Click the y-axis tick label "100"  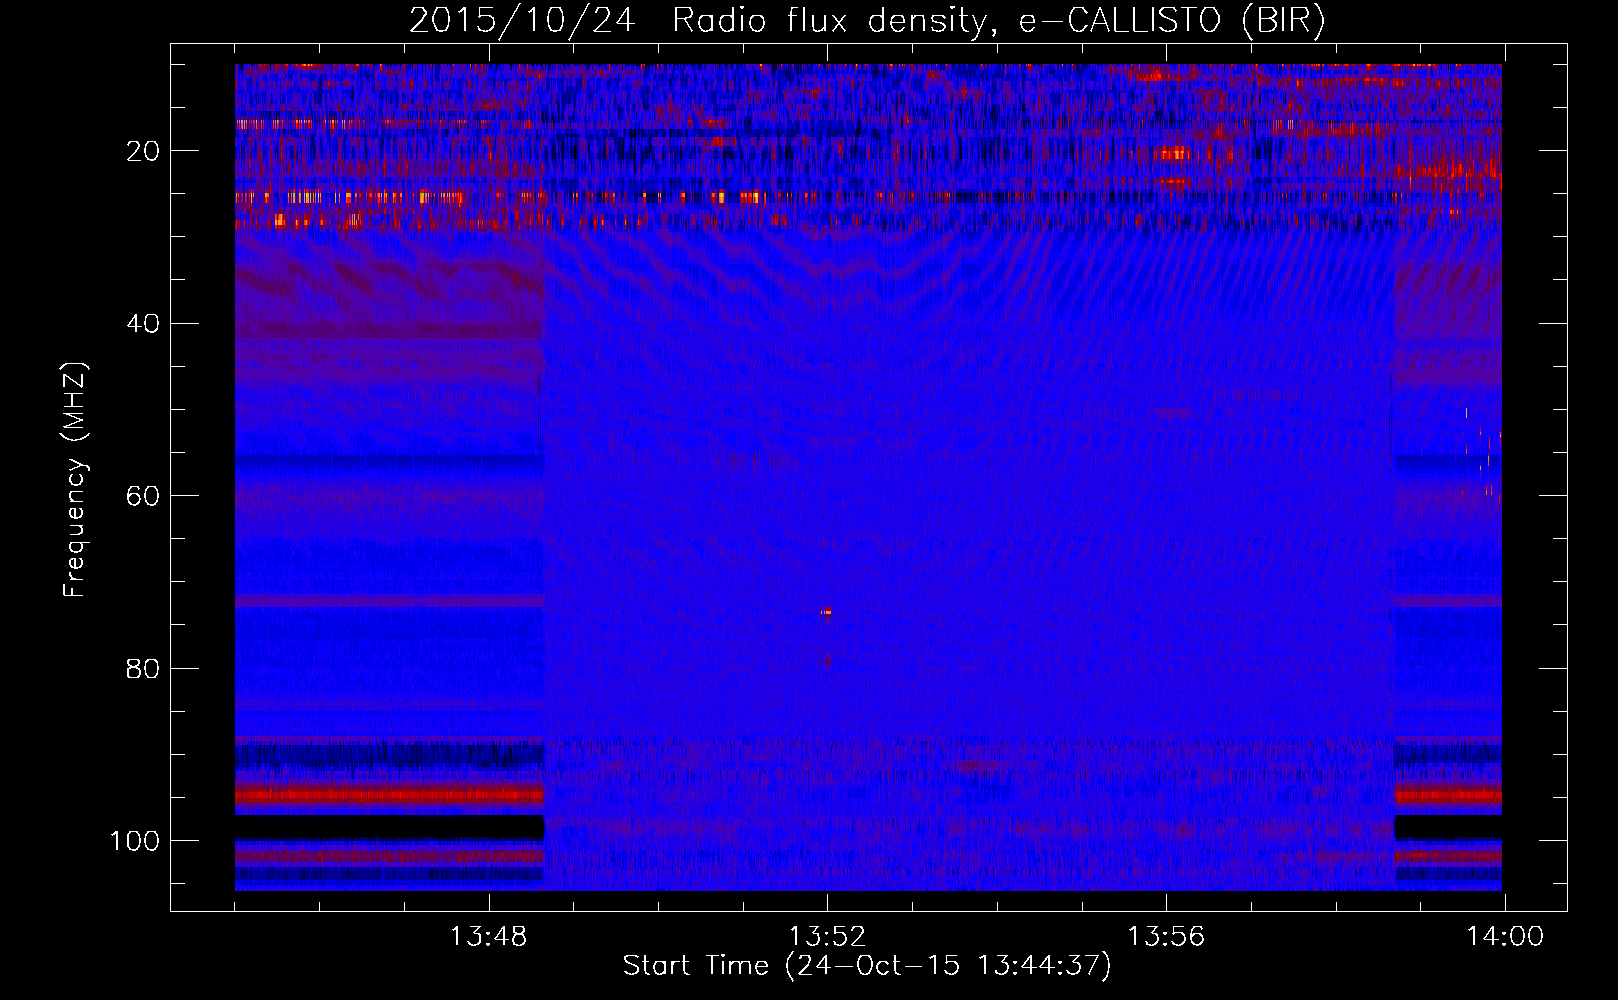[x=135, y=841]
